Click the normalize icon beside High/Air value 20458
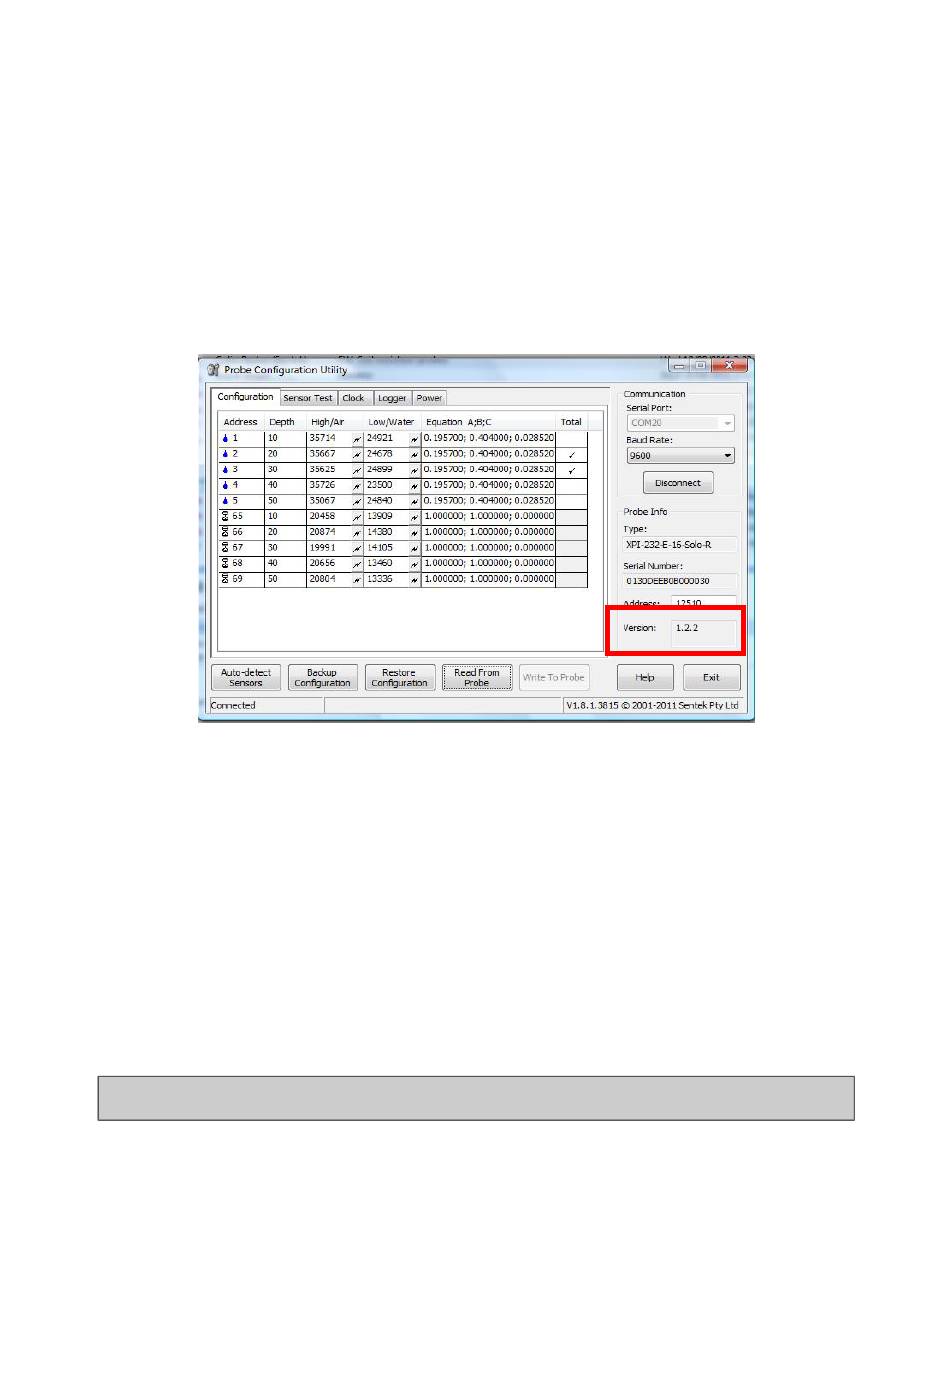The width and height of the screenshot is (950, 1388). pos(356,517)
